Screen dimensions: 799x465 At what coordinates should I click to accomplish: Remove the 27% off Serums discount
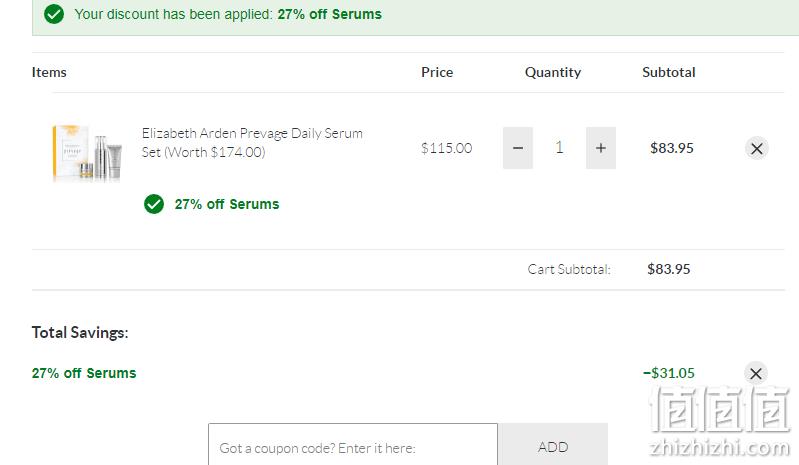tap(756, 373)
